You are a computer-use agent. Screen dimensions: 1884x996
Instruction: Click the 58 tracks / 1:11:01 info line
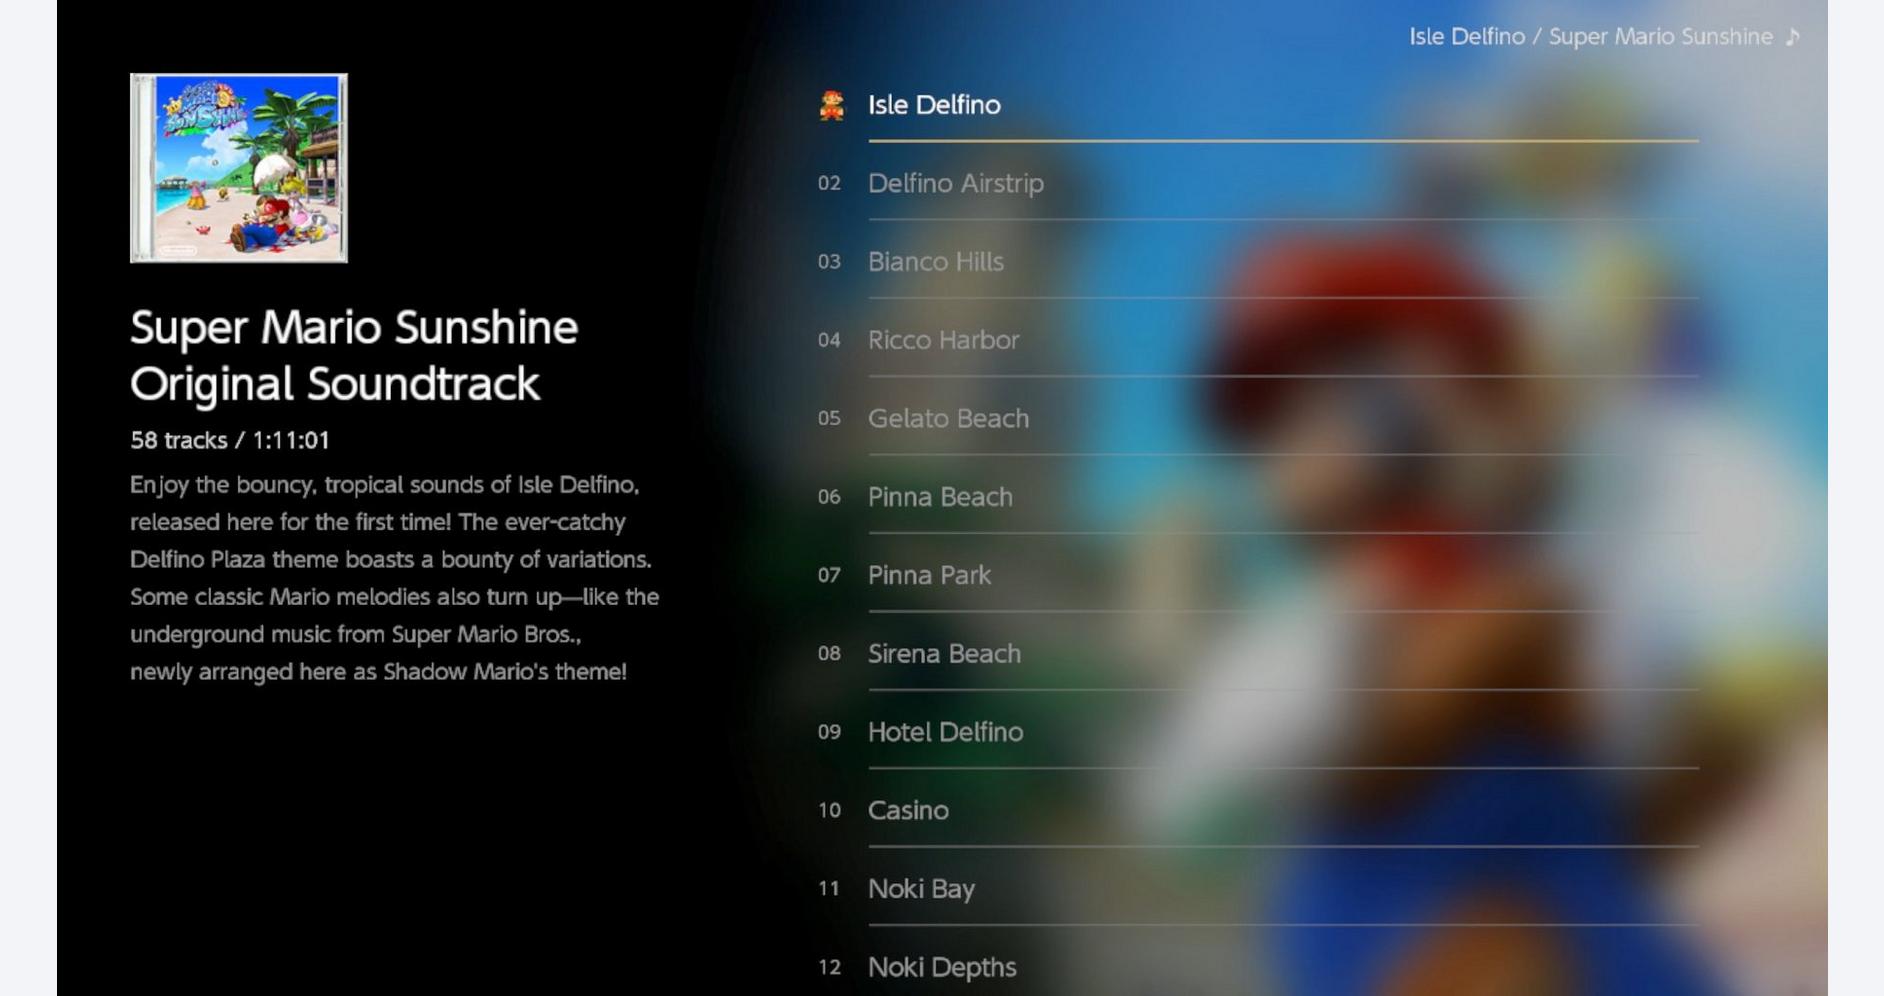tap(230, 441)
